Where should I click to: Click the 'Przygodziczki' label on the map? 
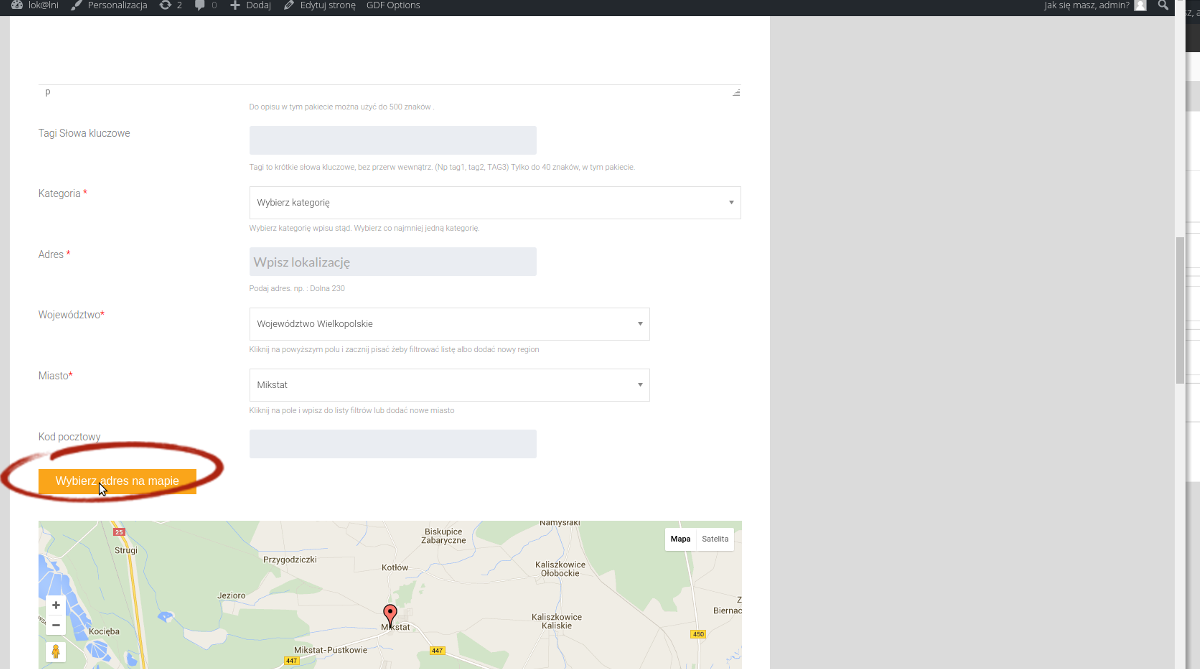point(289,561)
